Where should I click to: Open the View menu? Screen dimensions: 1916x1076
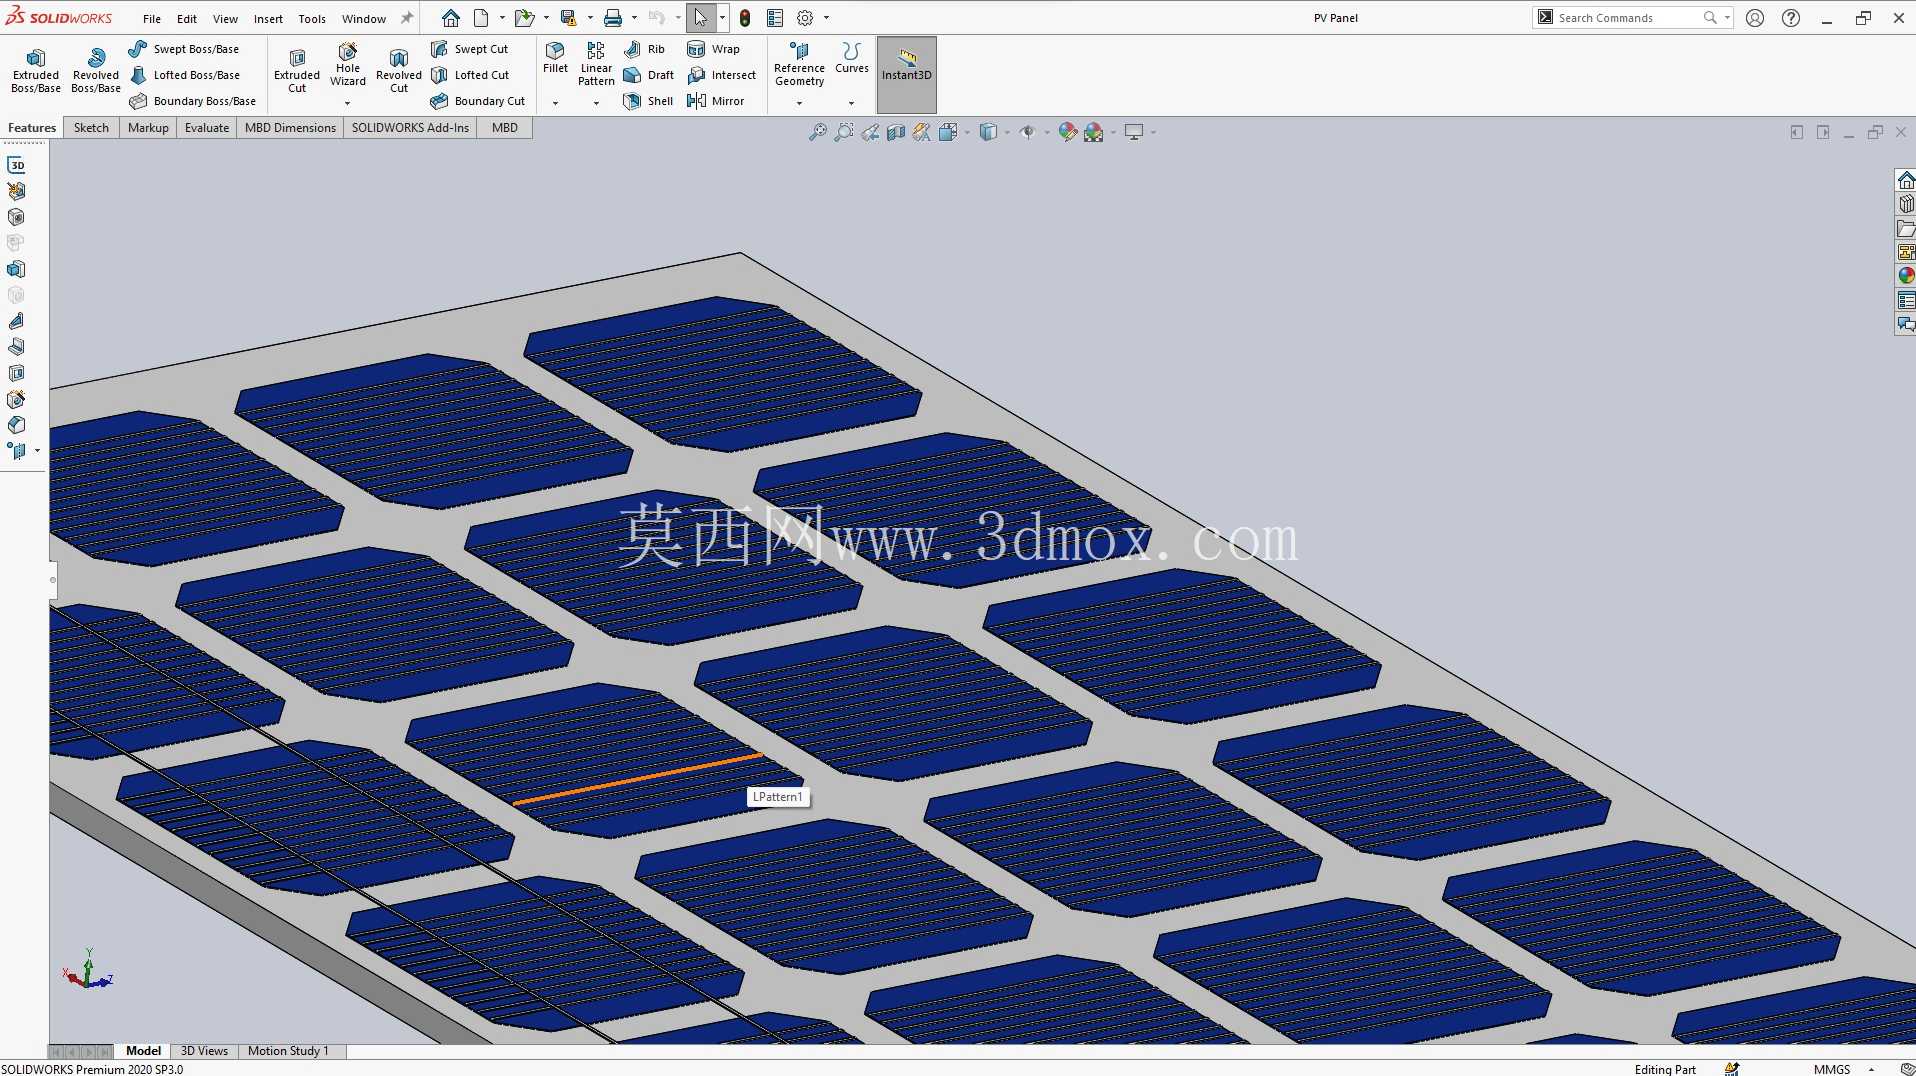[225, 18]
